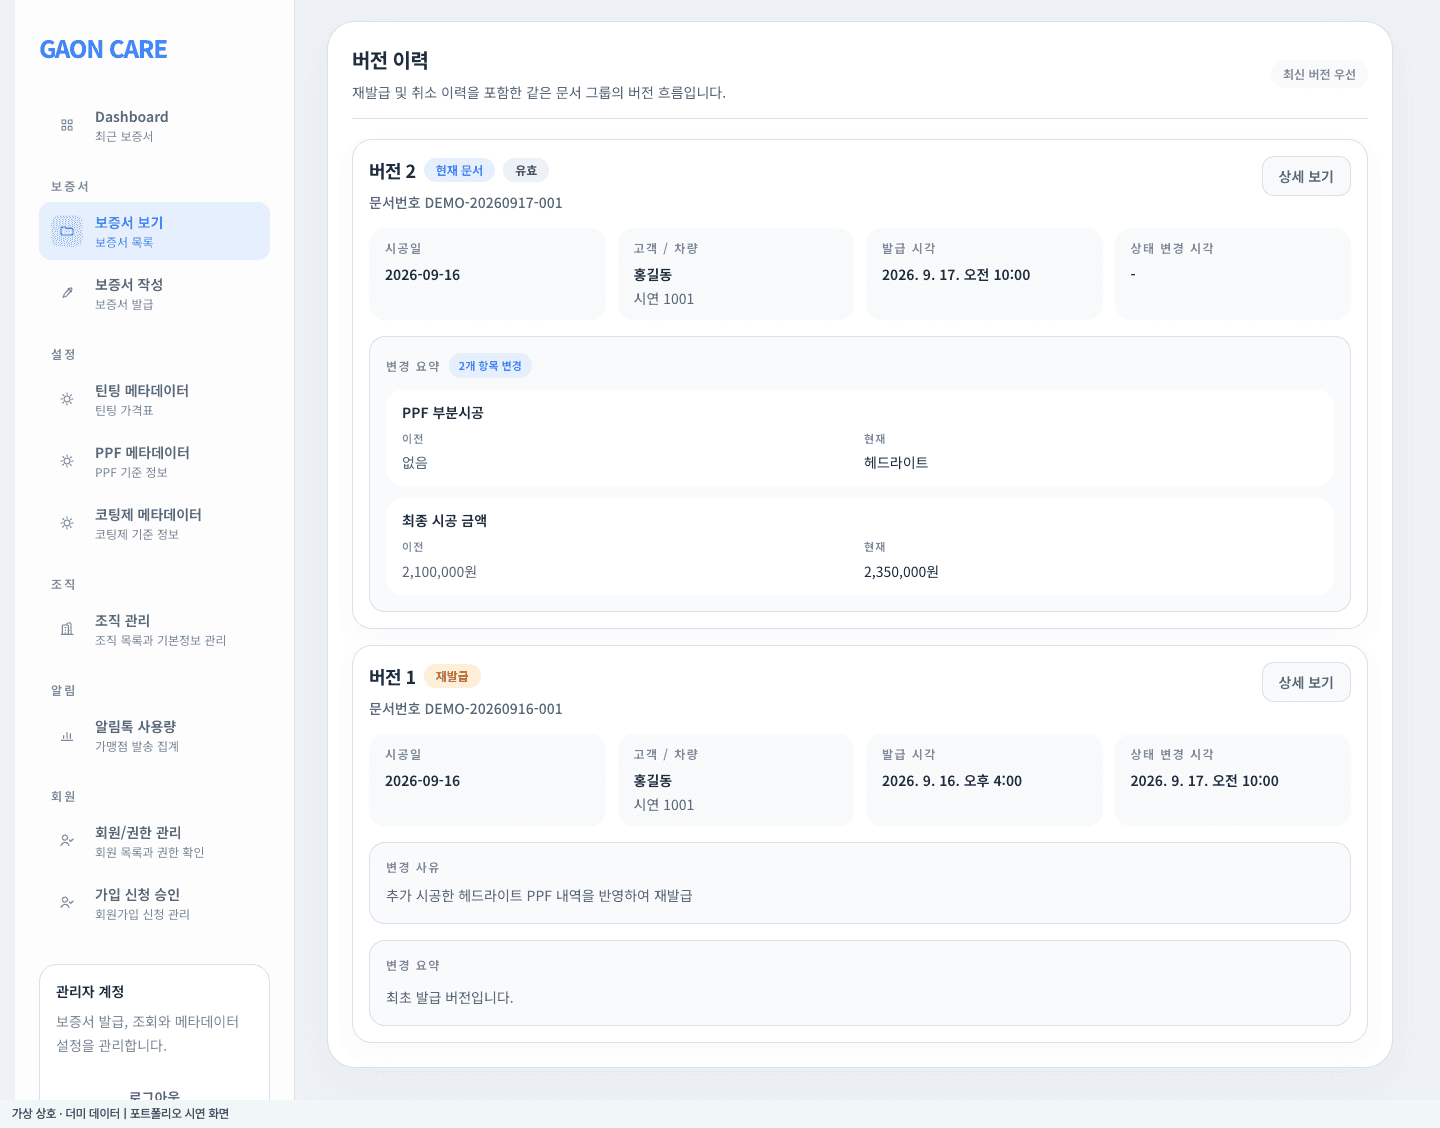The height and width of the screenshot is (1128, 1440).
Task: Click 버전 1 발급 시각 오후 4:00
Action: (x=952, y=781)
